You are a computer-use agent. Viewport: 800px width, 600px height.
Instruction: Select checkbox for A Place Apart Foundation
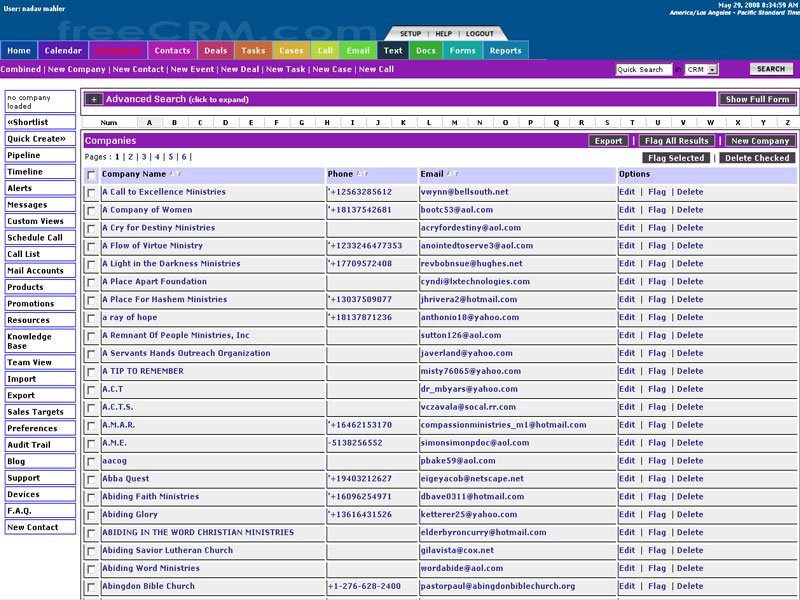pyautogui.click(x=91, y=282)
